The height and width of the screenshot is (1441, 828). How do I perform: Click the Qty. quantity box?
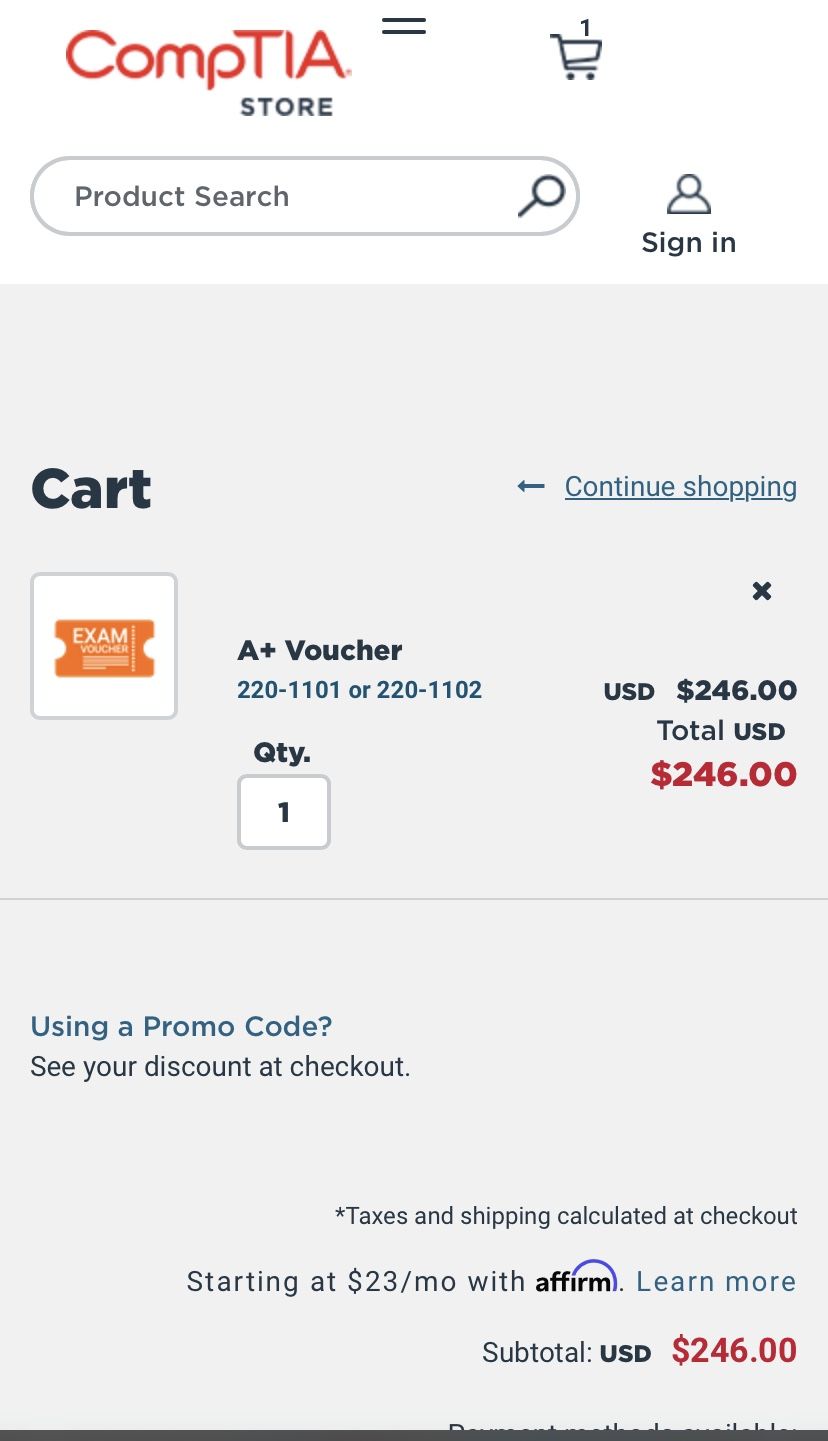284,812
